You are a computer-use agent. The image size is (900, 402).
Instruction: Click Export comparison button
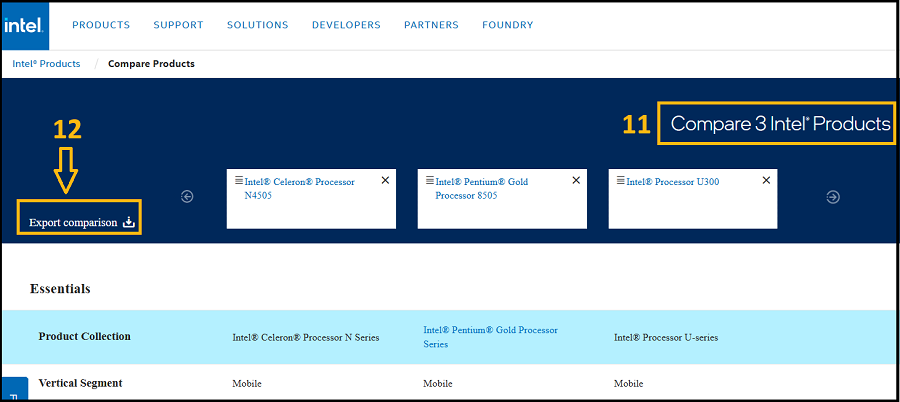click(x=82, y=223)
